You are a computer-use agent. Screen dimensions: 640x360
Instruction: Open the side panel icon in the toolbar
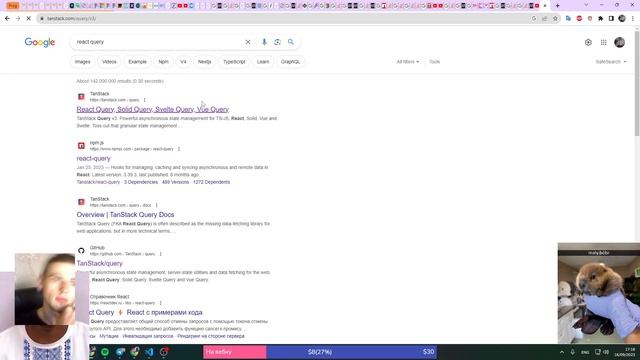point(611,18)
